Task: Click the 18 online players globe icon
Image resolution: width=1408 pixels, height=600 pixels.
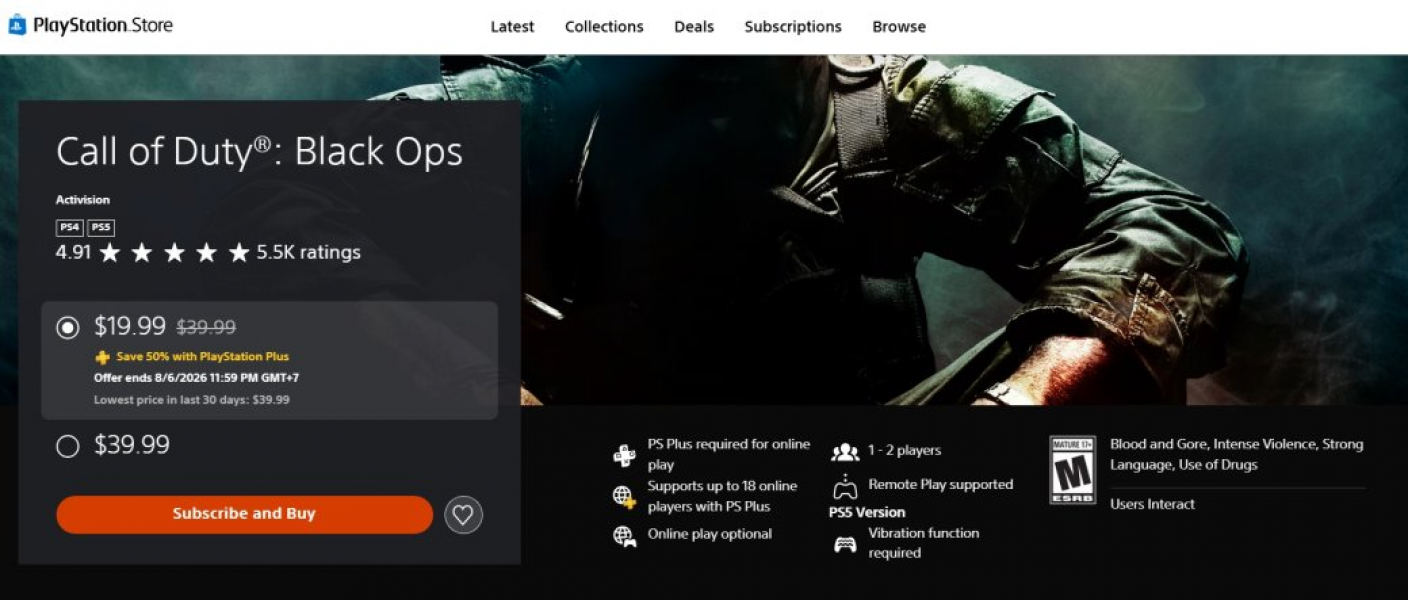Action: (624, 496)
